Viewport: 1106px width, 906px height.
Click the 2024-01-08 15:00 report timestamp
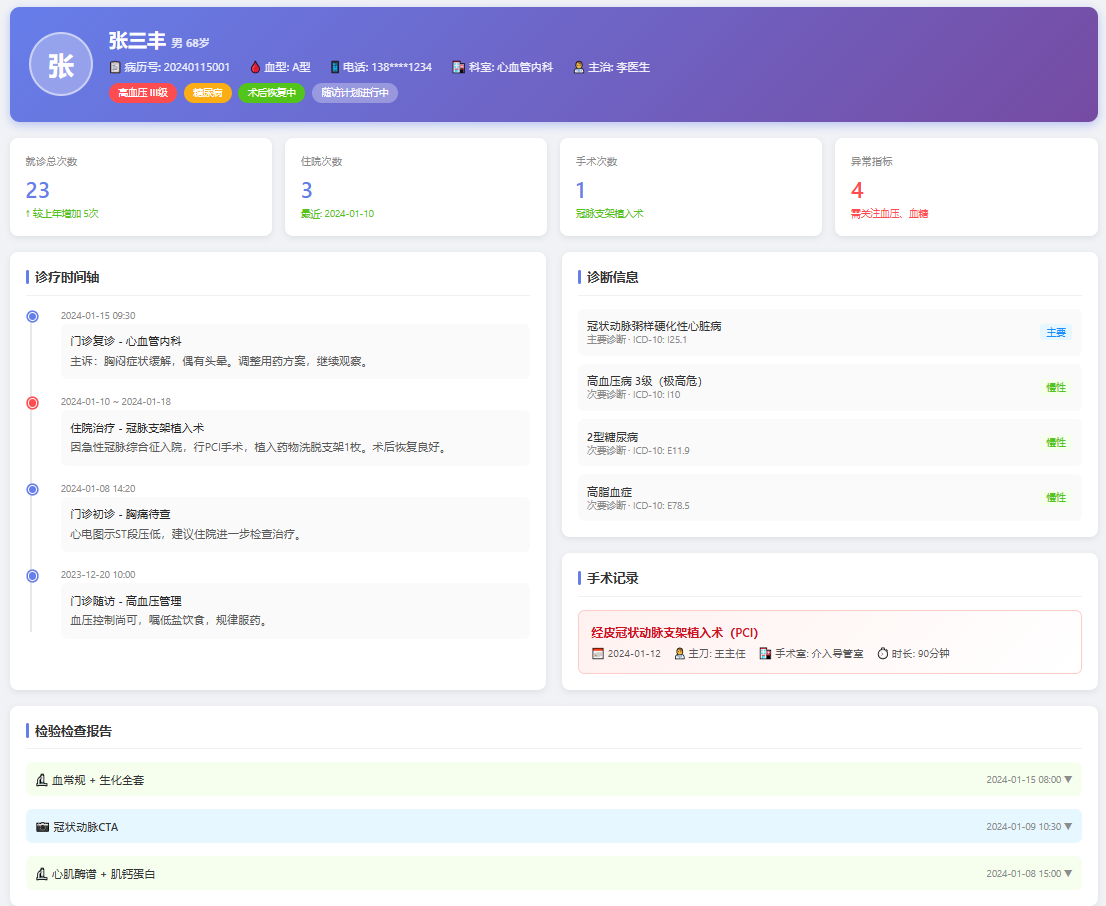click(1023, 874)
